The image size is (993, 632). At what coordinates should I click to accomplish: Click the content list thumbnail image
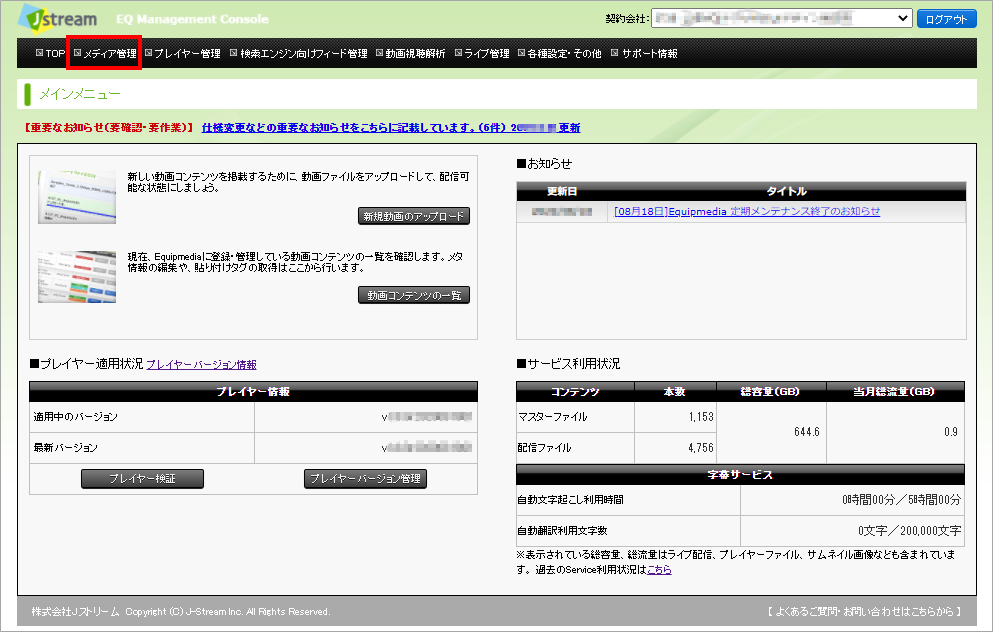[77, 277]
